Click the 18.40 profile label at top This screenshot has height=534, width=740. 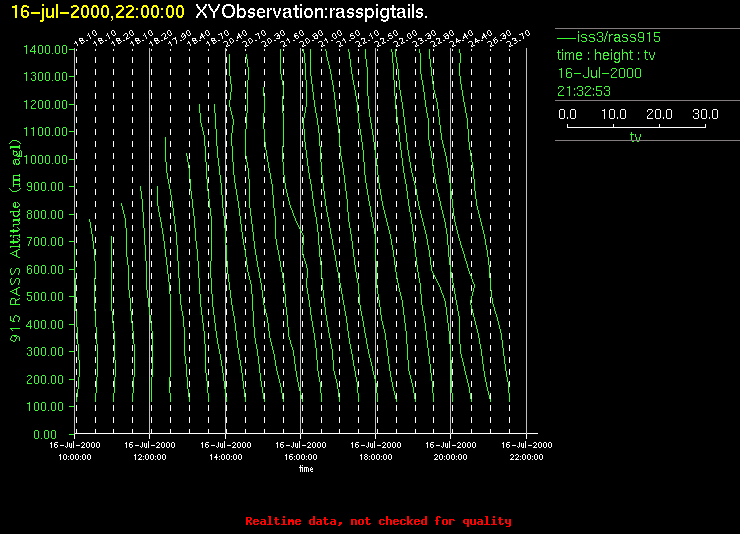[x=199, y=38]
